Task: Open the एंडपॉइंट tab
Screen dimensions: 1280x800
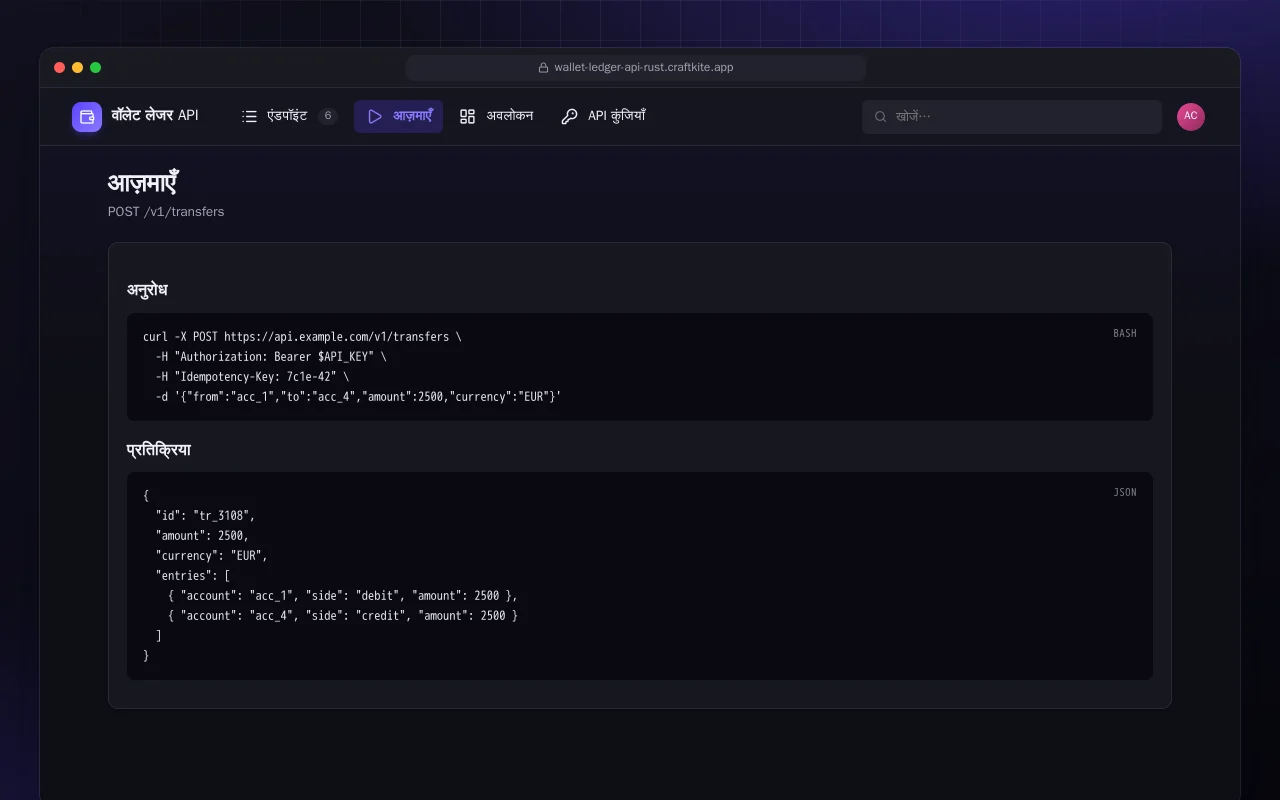Action: 290,117
